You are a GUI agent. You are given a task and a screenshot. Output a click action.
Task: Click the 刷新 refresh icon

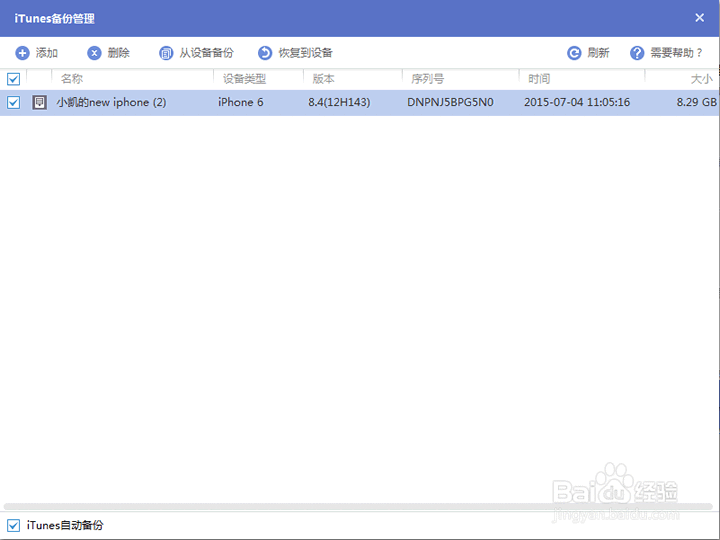[574, 53]
